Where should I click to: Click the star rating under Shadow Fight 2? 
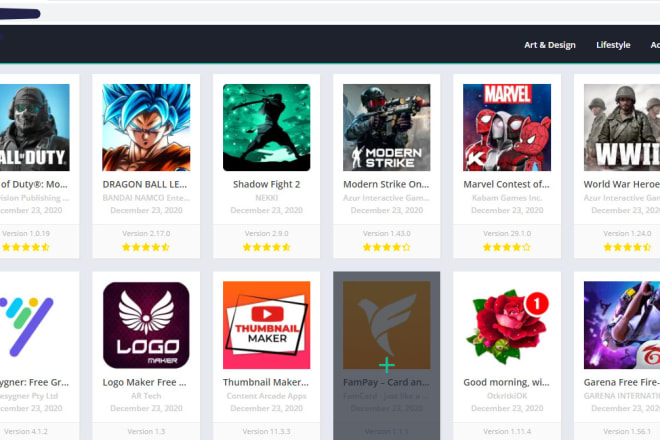tap(266, 247)
